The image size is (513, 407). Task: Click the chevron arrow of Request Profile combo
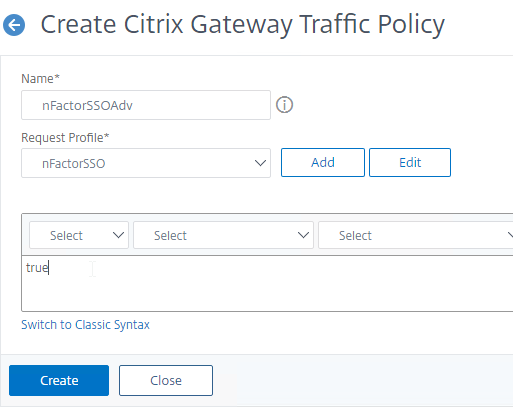[x=260, y=163]
